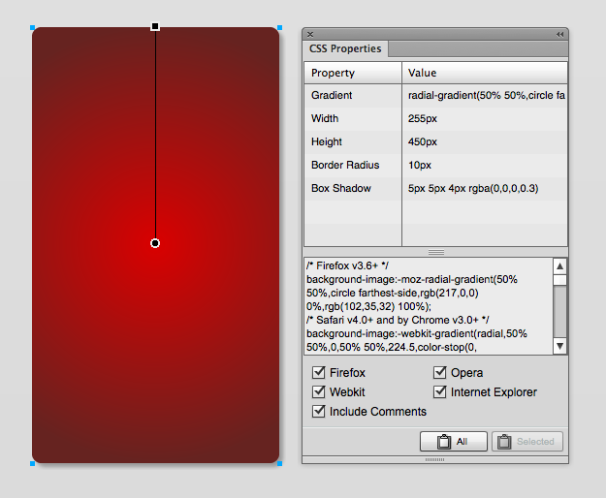Click the code area scroll down arrow
The image size is (606, 498).
560,346
